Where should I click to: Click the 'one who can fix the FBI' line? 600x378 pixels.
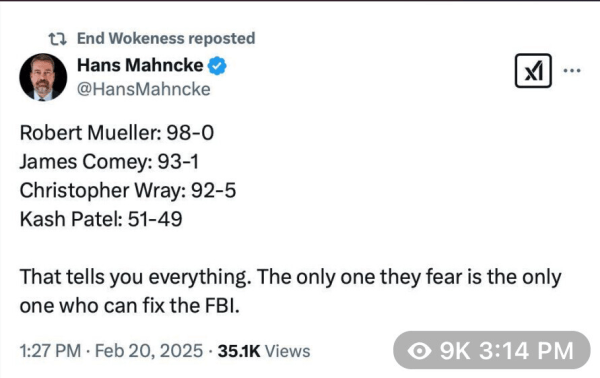coord(130,306)
